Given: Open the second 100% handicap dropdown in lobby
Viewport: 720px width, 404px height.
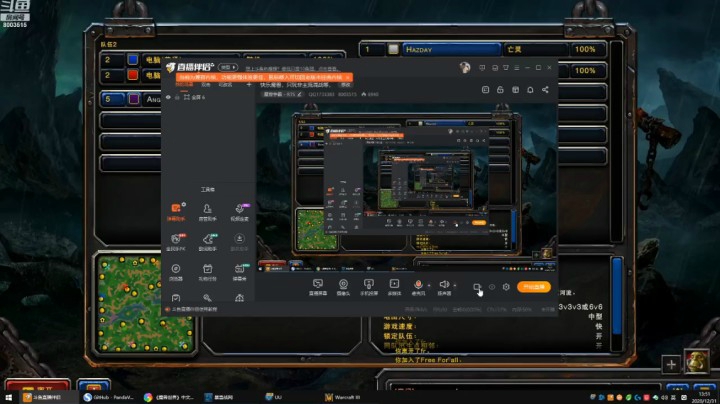Looking at the screenshot, I should (x=588, y=71).
